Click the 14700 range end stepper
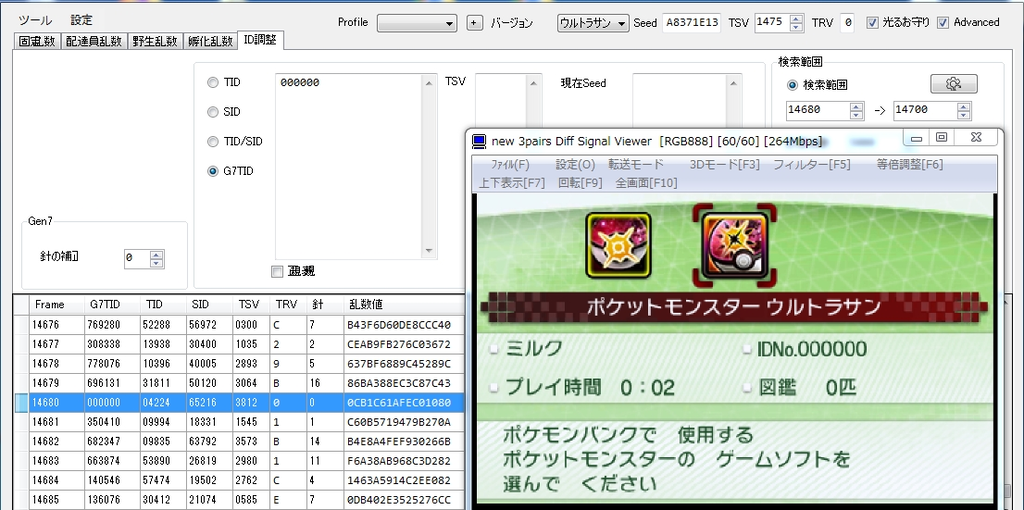The image size is (1024, 510). (x=963, y=110)
